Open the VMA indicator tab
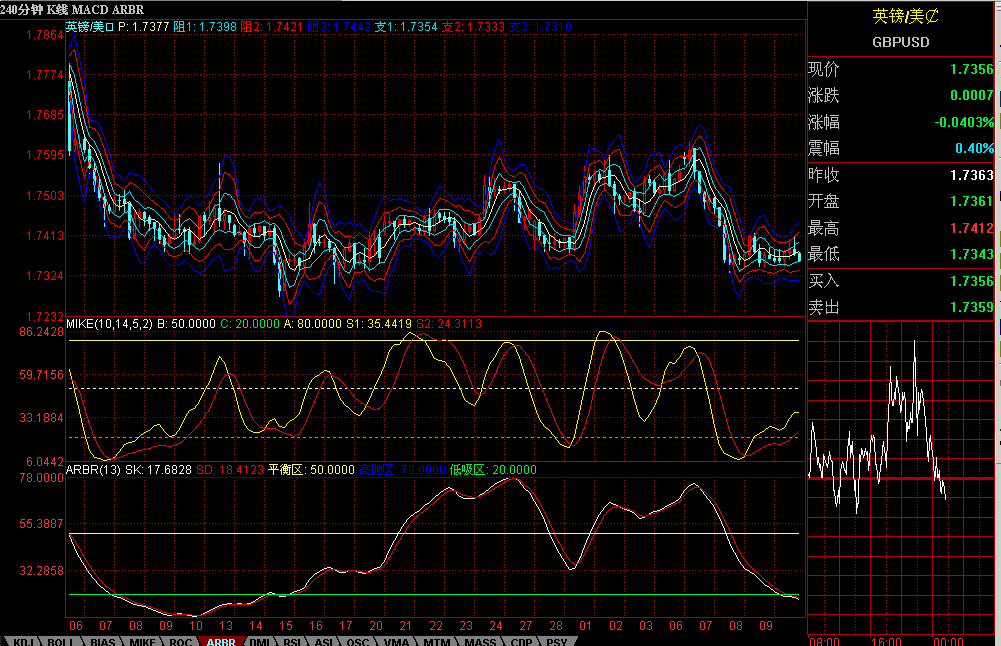The width and height of the screenshot is (1001, 646). 396,642
